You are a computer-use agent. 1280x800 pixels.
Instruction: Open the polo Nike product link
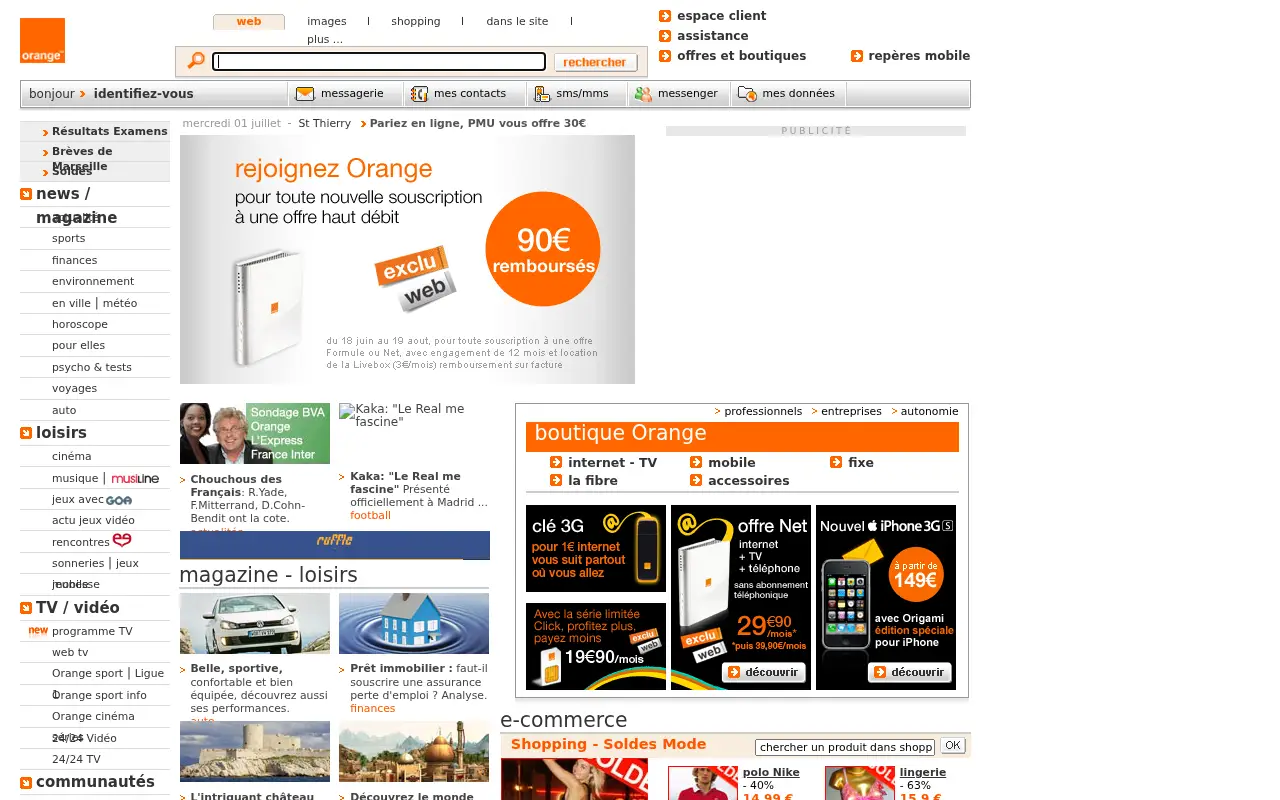771,772
